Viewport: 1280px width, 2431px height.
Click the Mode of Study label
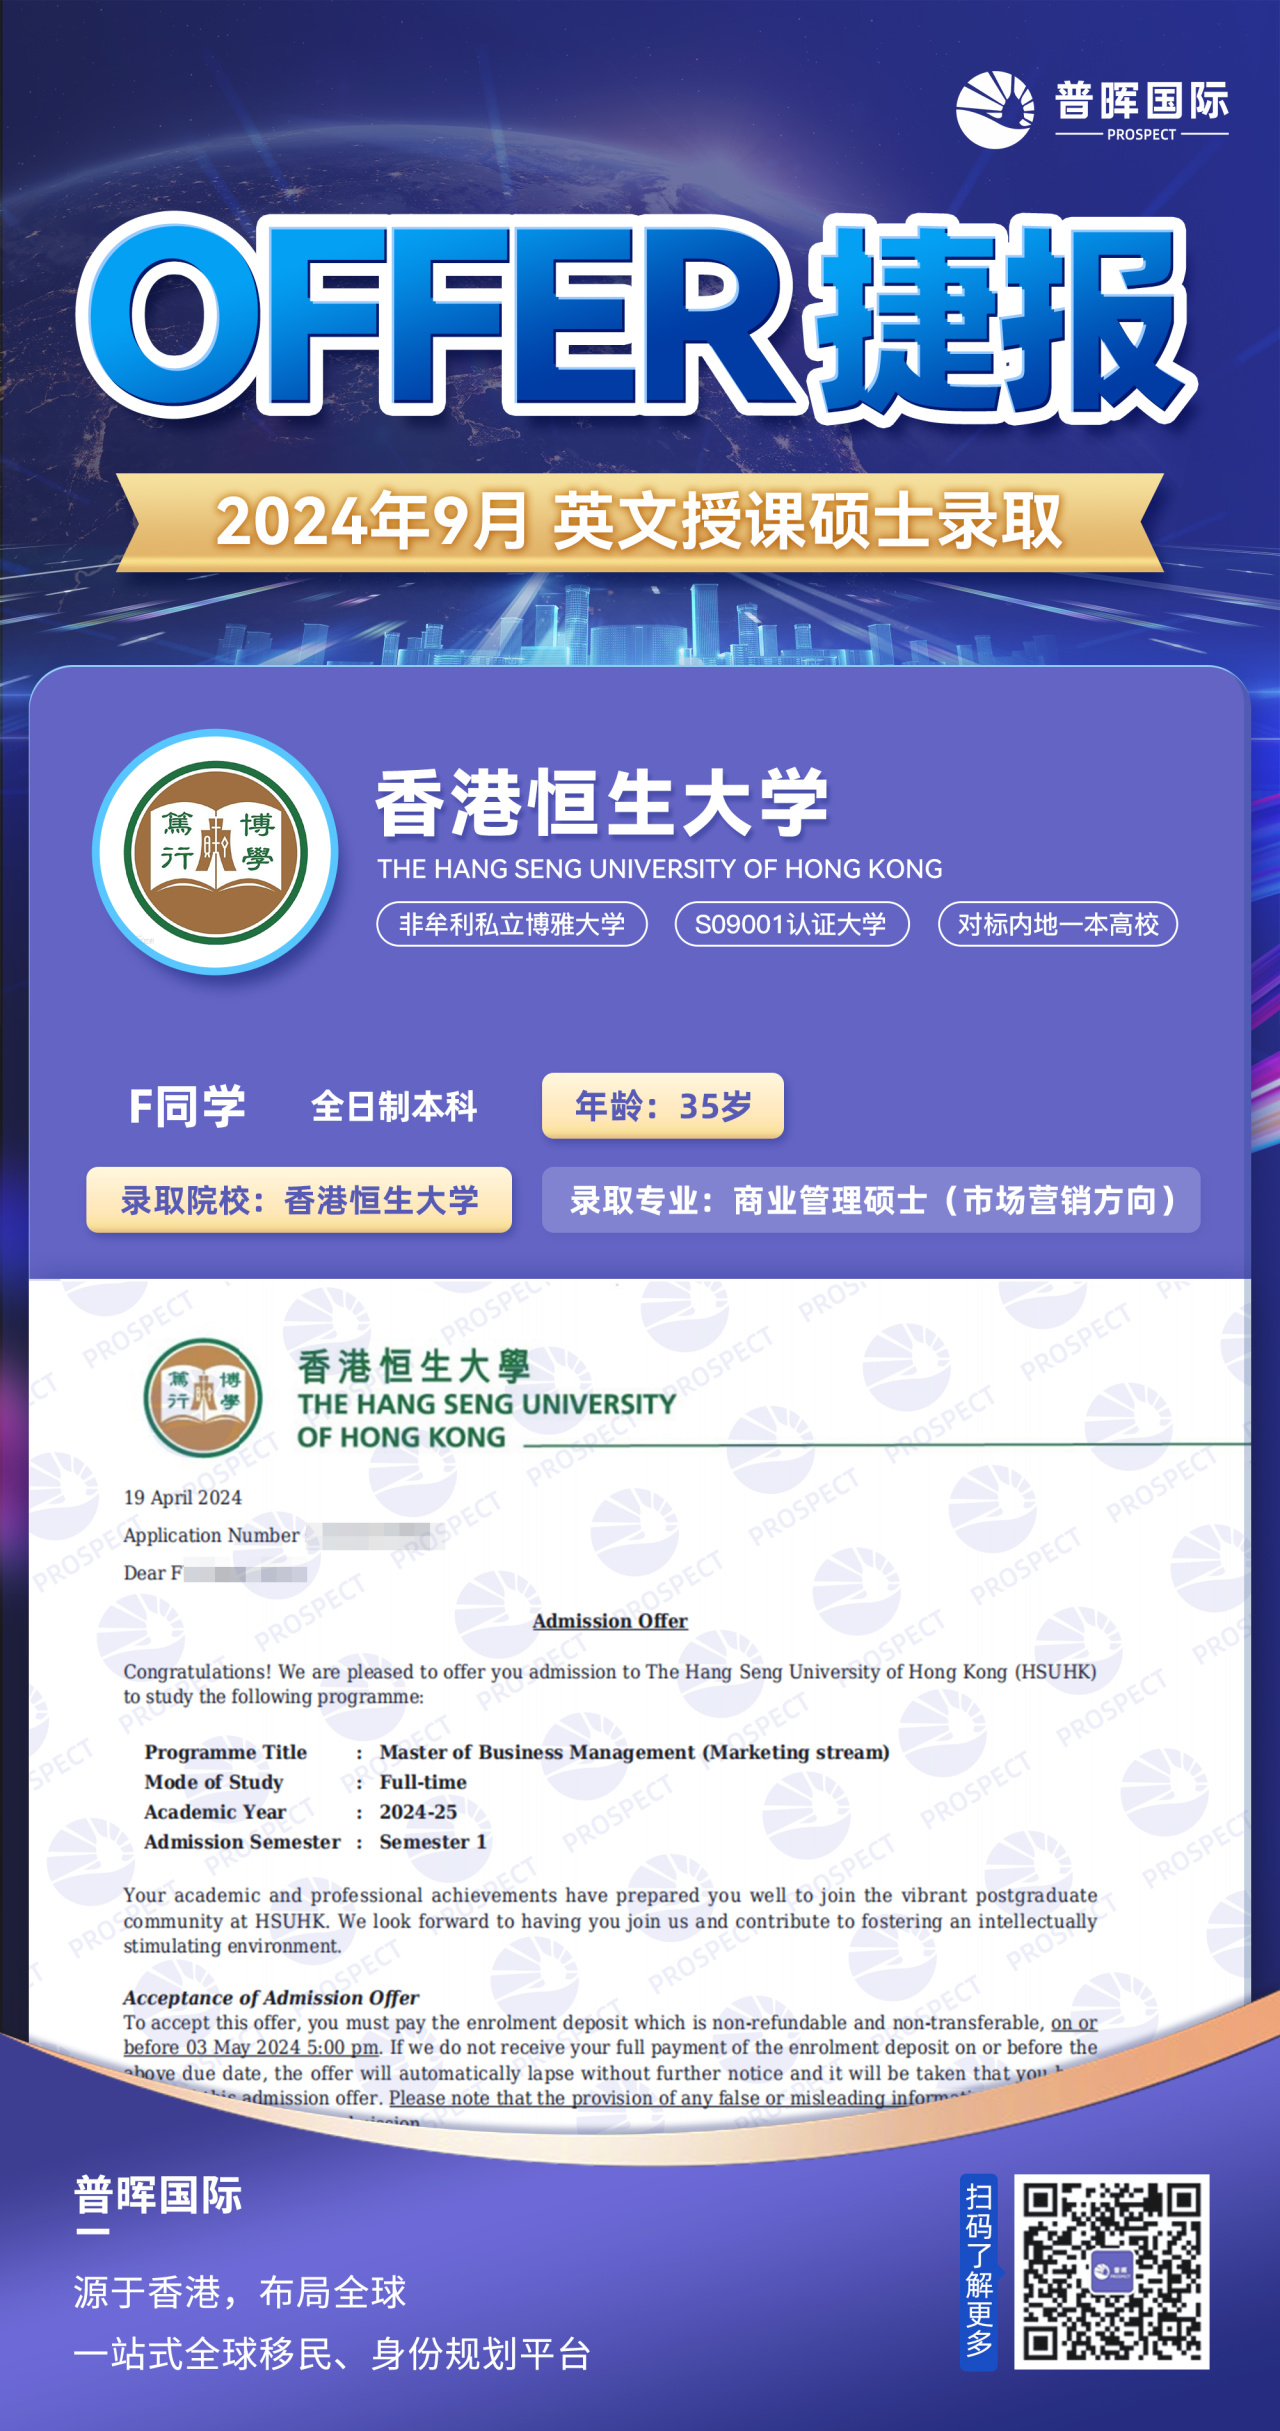coord(214,1782)
